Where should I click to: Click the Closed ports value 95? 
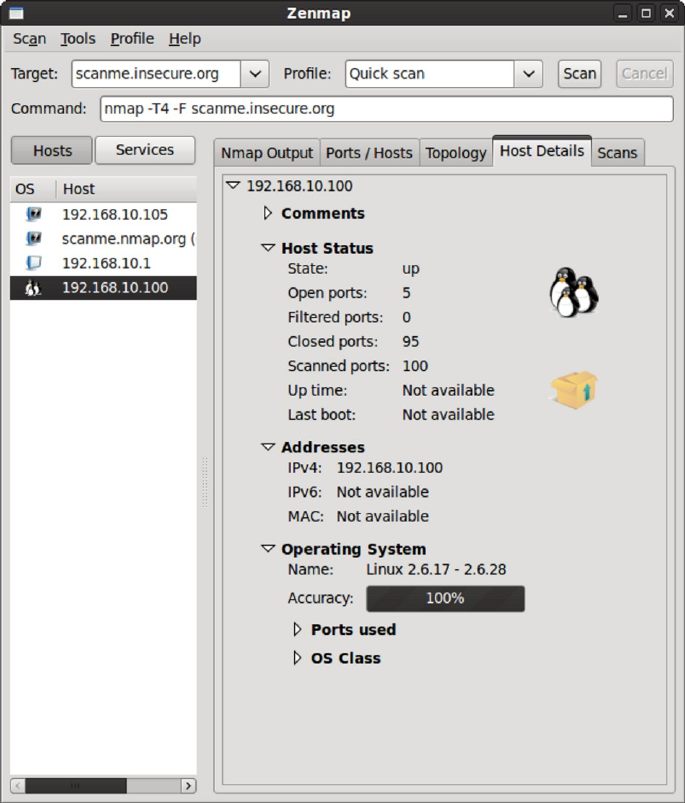(411, 342)
